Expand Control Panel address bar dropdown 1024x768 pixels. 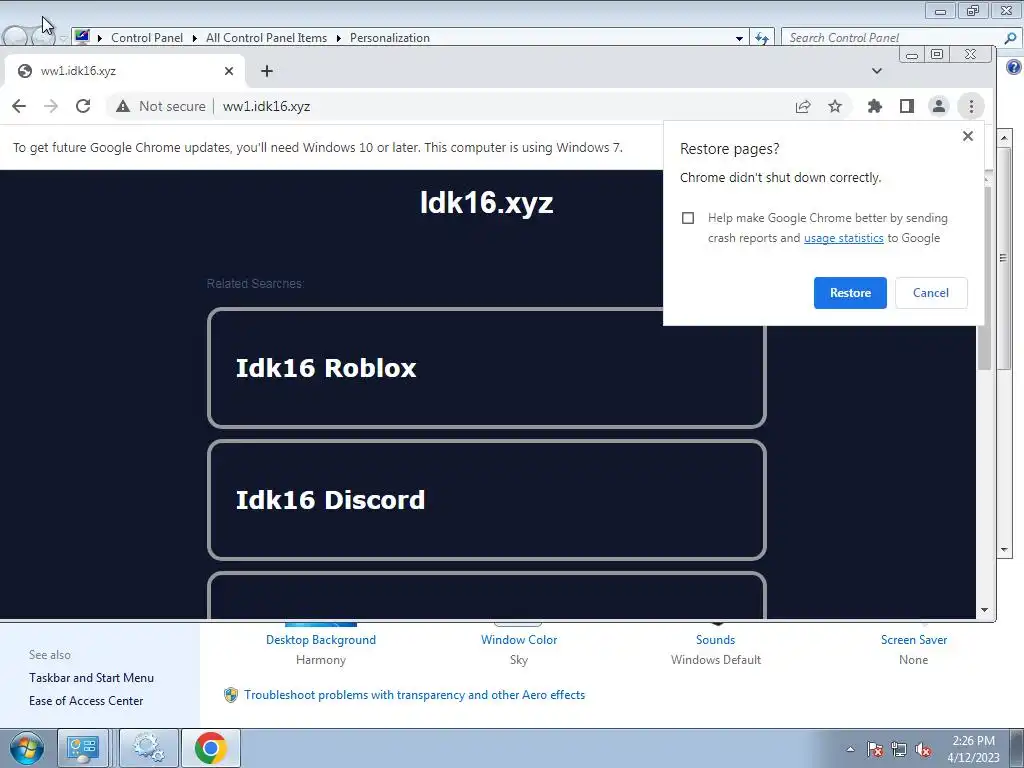tap(739, 39)
